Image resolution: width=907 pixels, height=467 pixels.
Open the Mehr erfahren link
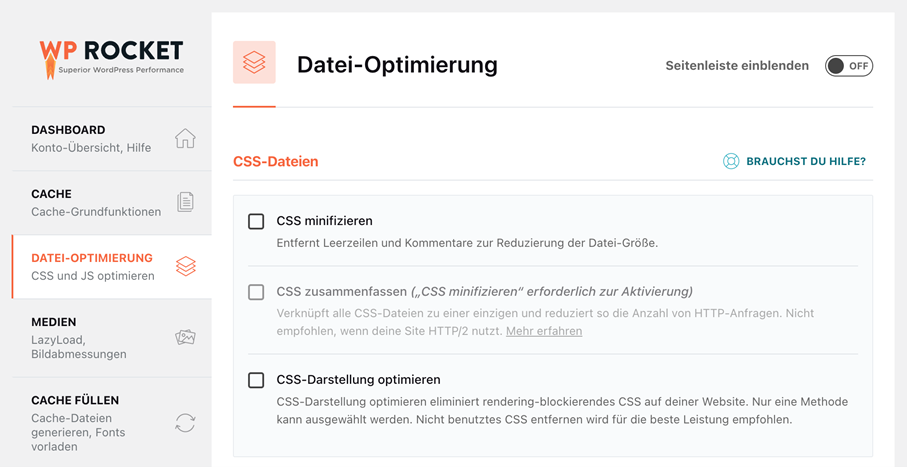[x=544, y=332]
